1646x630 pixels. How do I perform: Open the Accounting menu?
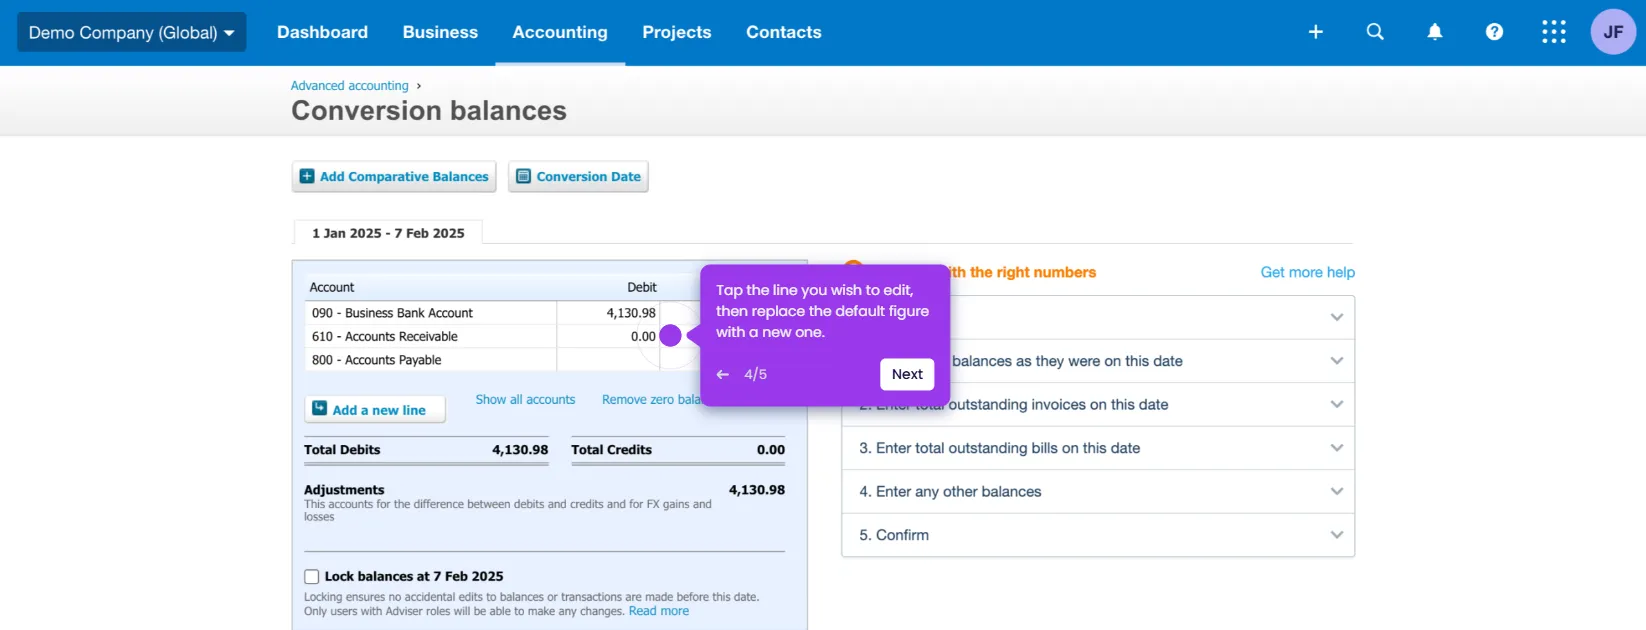(x=560, y=32)
